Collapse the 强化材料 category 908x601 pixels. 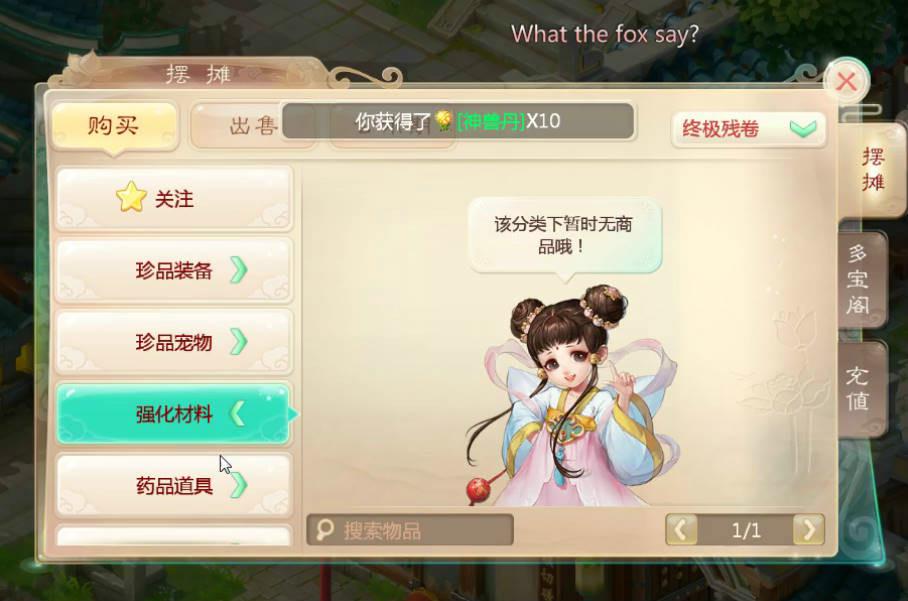[x=174, y=413]
